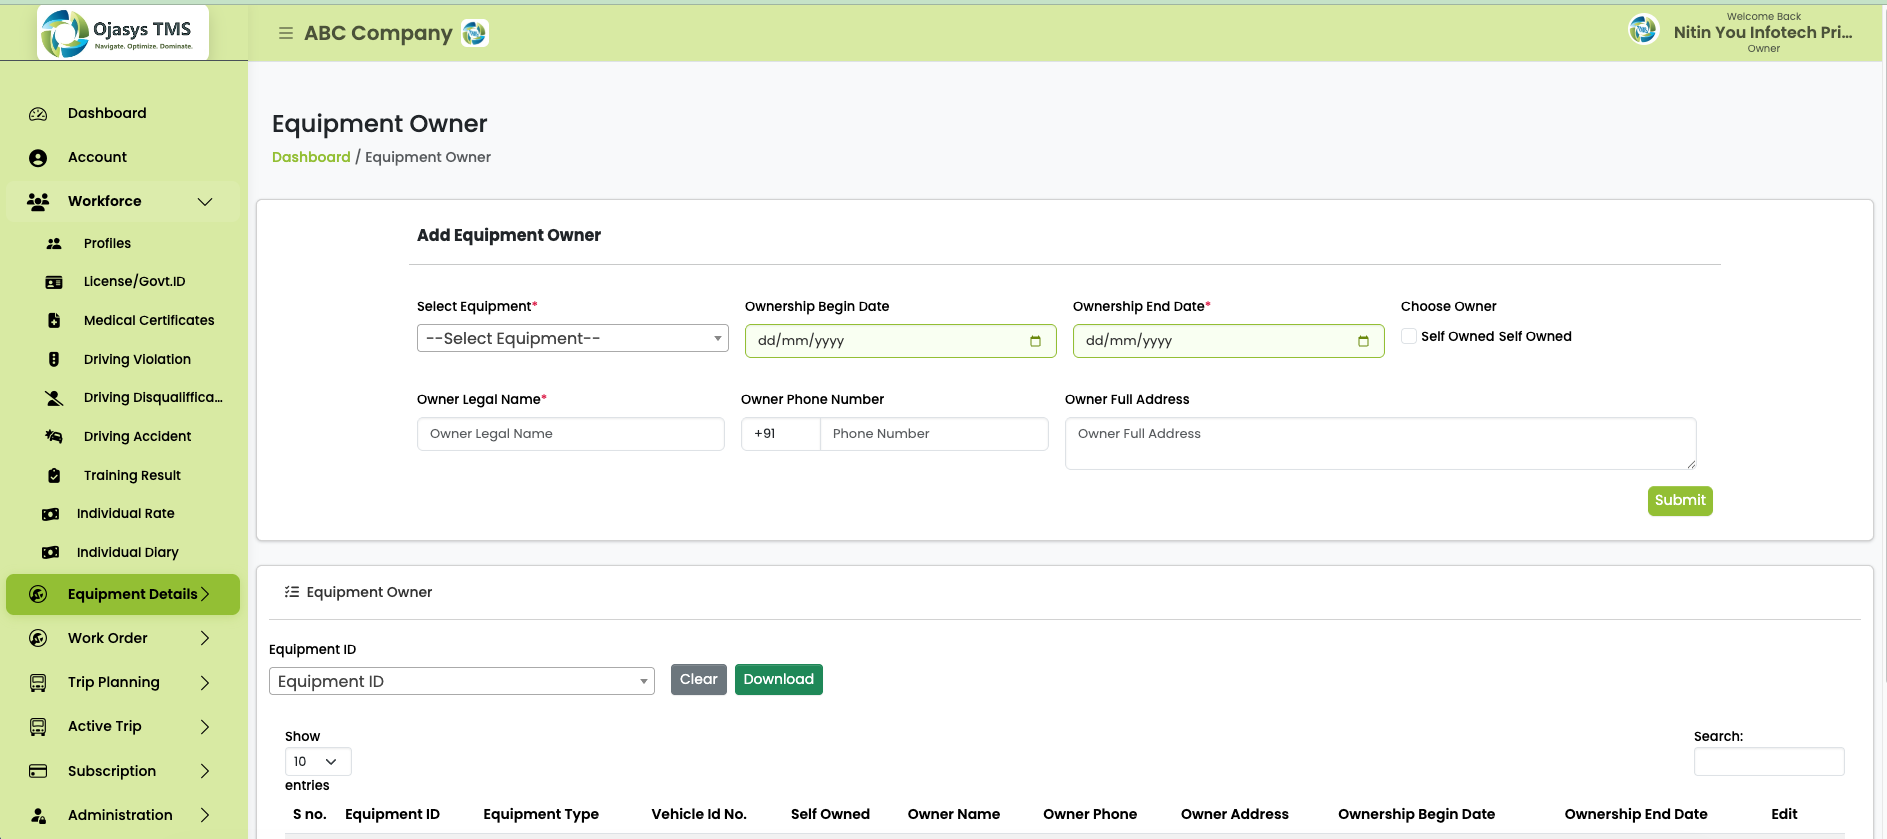Click the ABC Company logo icon
Image resolution: width=1887 pixels, height=839 pixels.
click(475, 33)
